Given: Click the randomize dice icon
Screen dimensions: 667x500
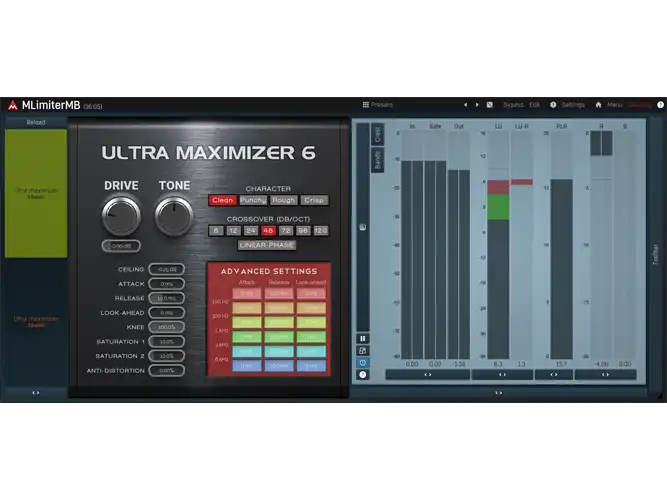Looking at the screenshot, I should (490, 105).
